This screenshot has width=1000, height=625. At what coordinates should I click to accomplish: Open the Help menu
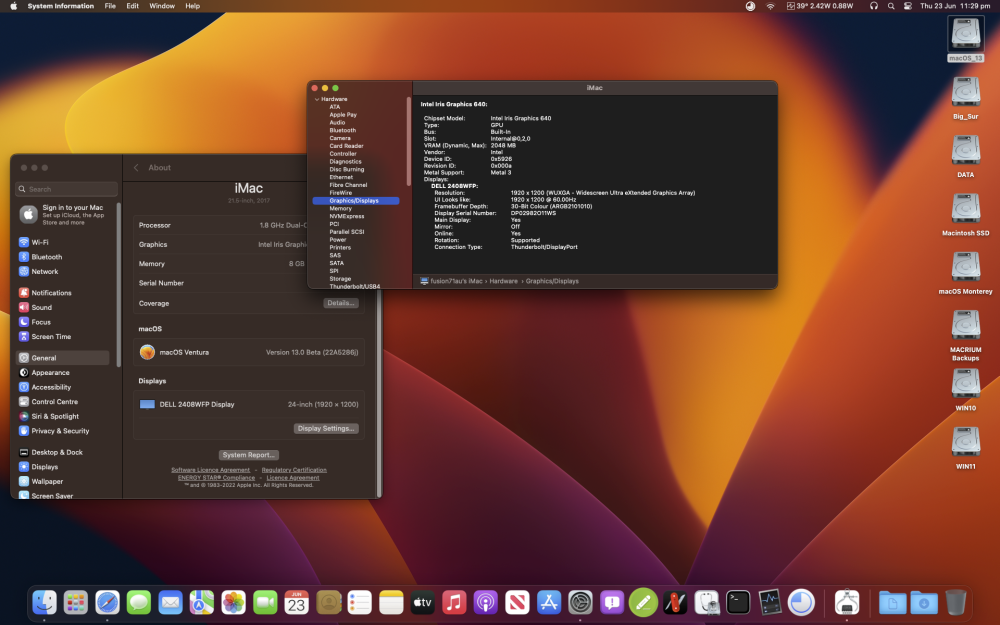coord(192,6)
